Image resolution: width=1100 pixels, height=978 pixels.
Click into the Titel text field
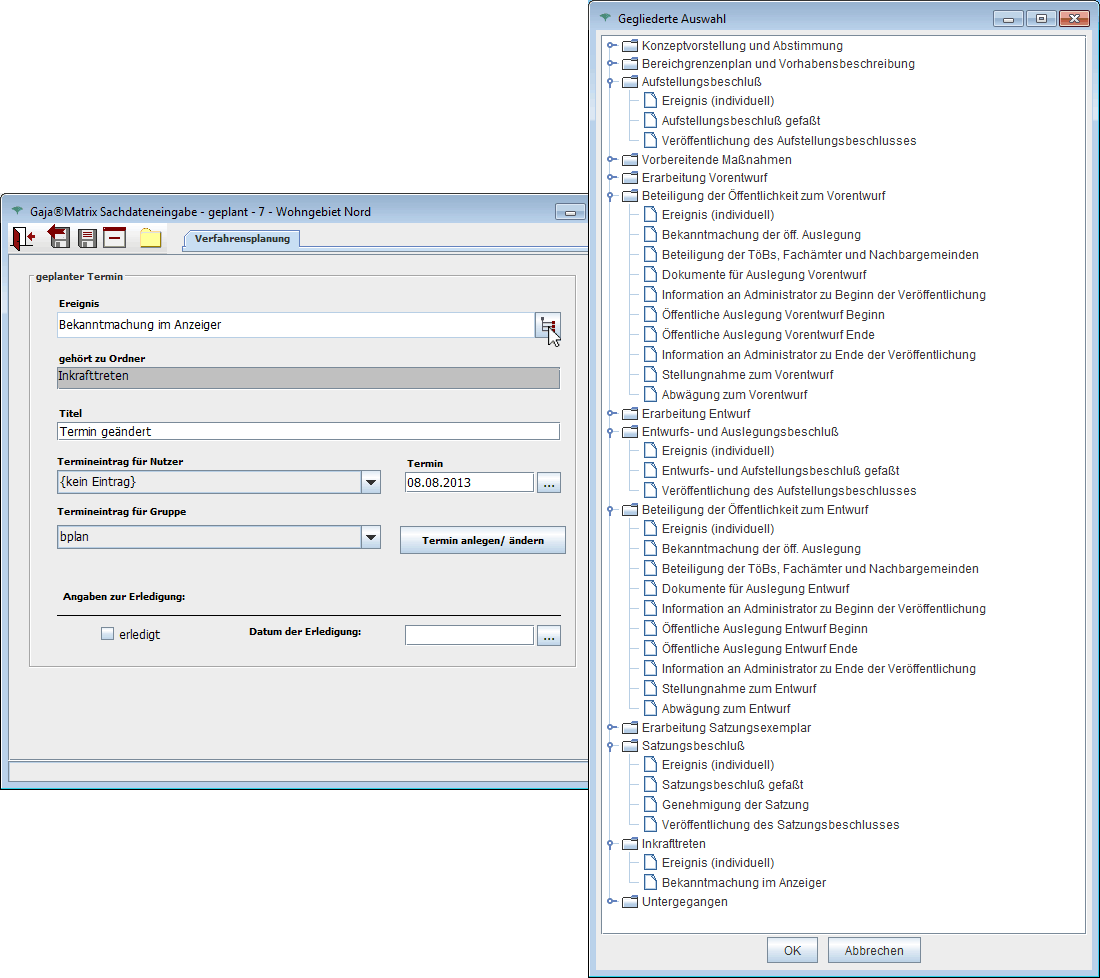308,431
